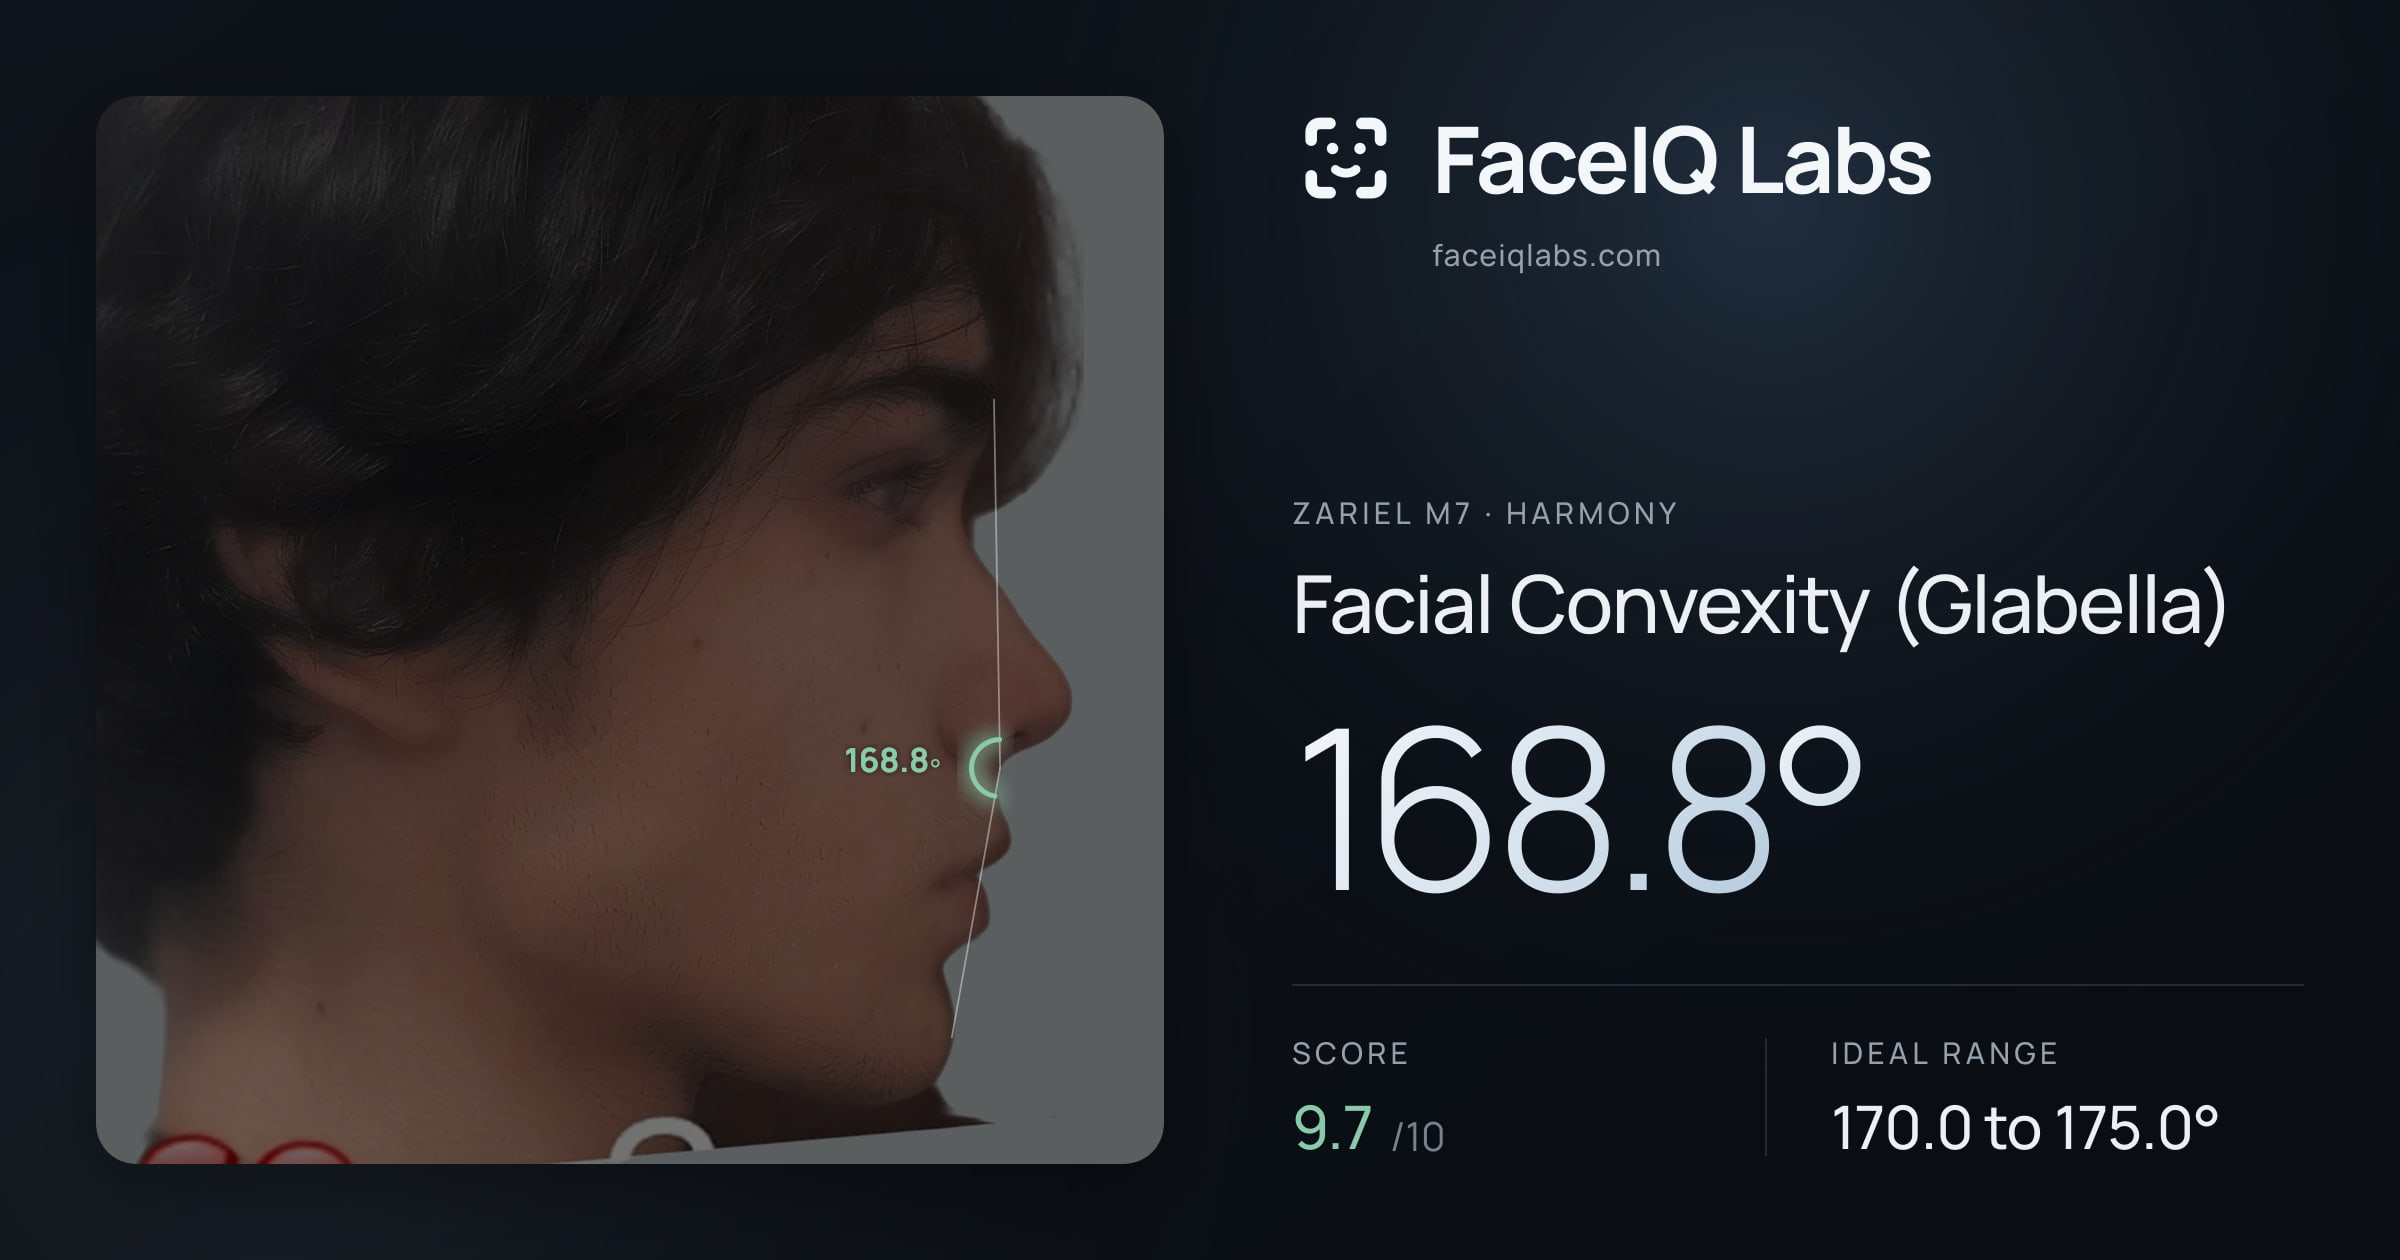
Task: Open the faceiqlabs.com link
Action: 1546,256
